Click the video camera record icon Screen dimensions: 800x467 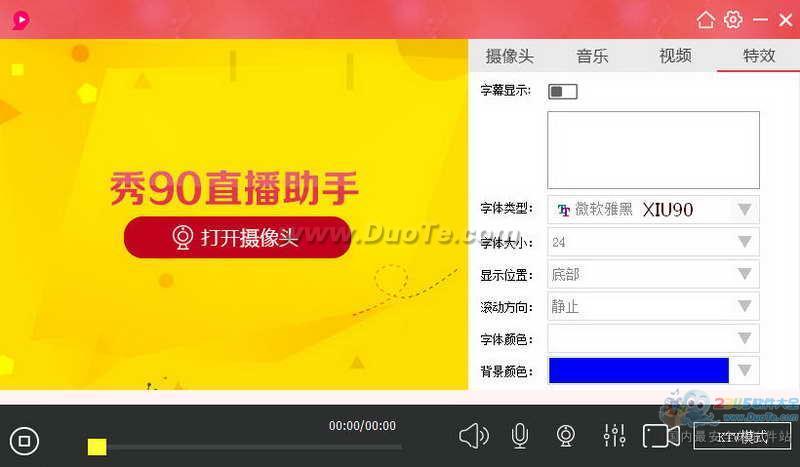click(660, 436)
